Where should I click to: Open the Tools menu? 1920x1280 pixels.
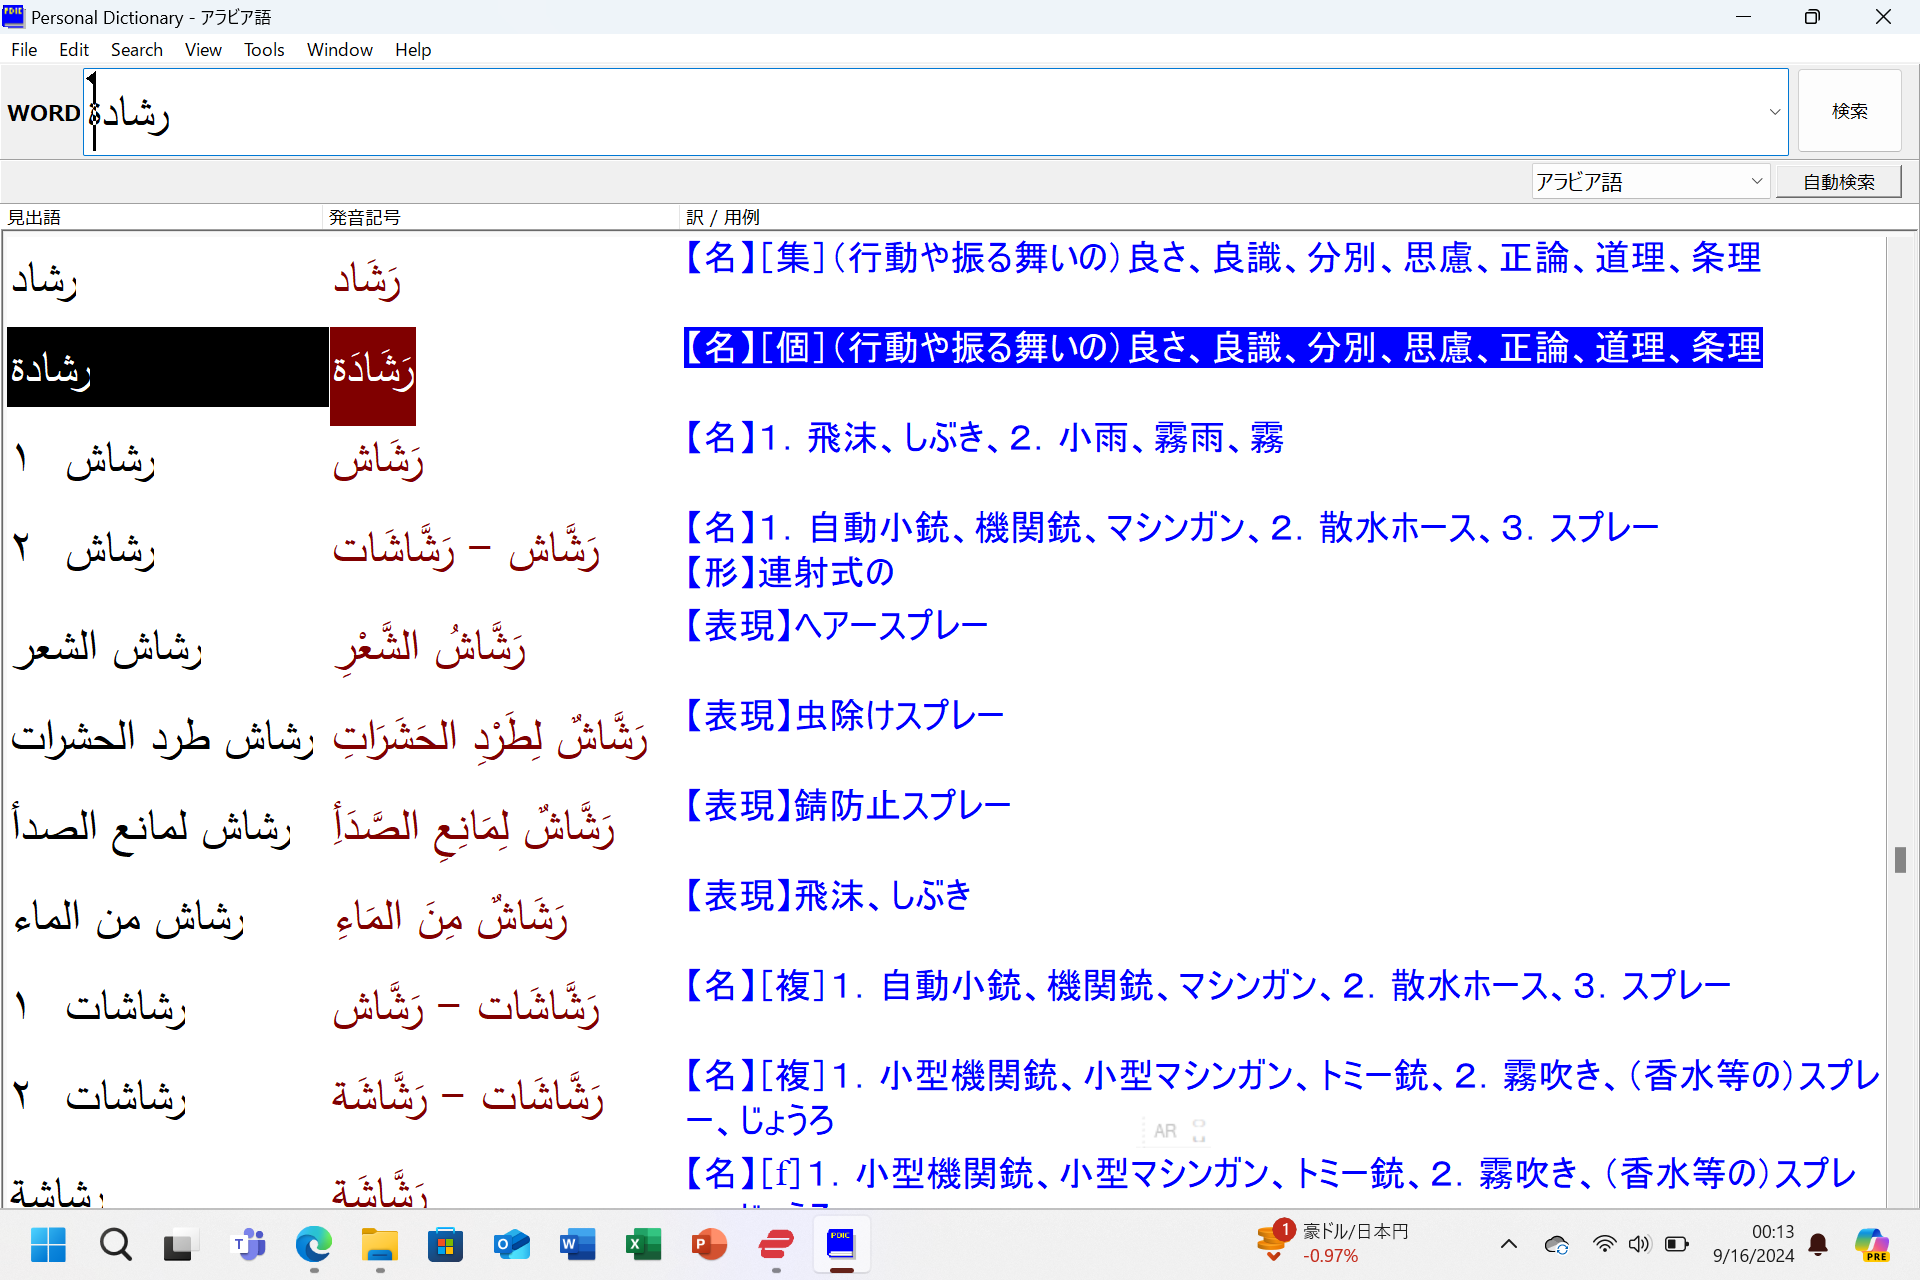(x=264, y=50)
